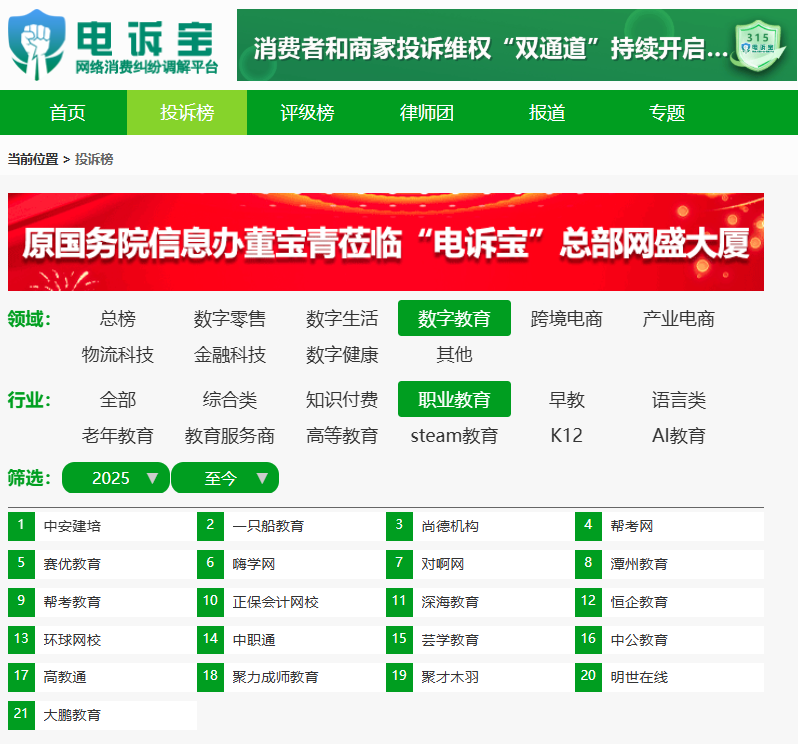The width and height of the screenshot is (798, 744).
Task: Choose the steam教育 industry filter
Action: pos(454,436)
